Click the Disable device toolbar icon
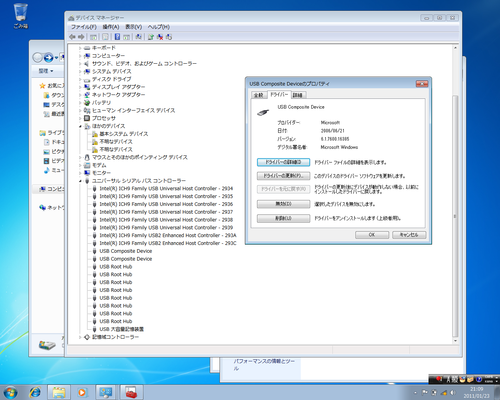The height and width of the screenshot is (400, 500). coord(169,37)
